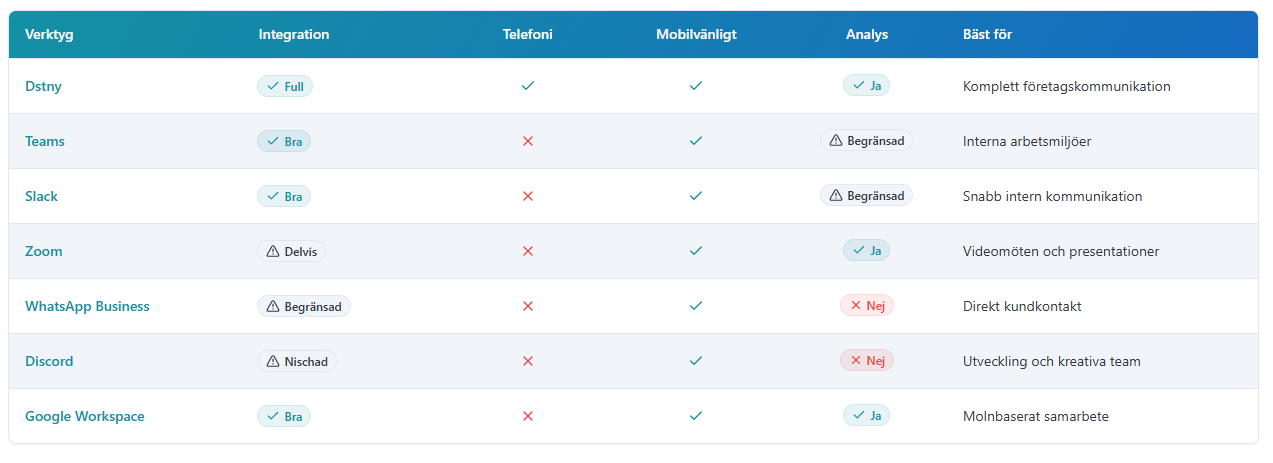Select the Integration column header
This screenshot has height=463, width=1273.
click(x=294, y=34)
